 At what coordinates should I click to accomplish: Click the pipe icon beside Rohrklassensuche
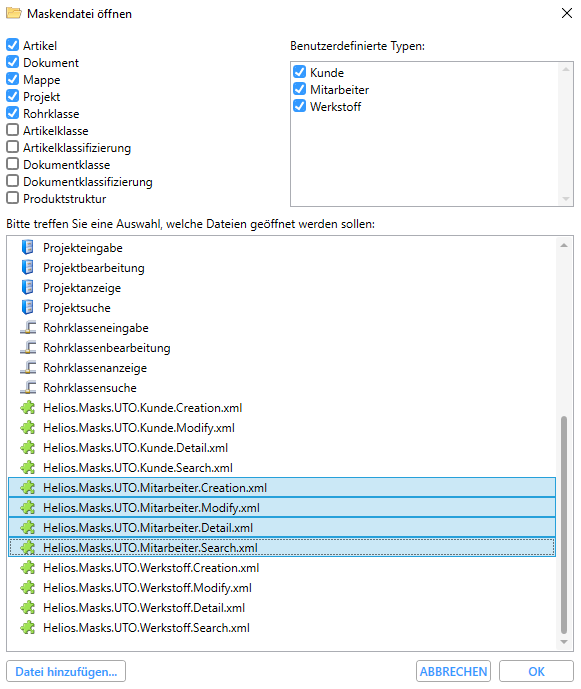click(x=28, y=388)
